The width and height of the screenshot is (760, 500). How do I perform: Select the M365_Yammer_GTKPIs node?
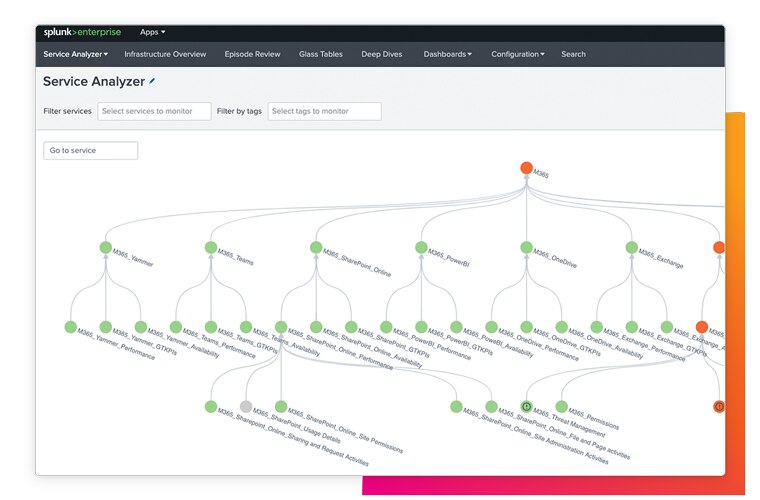tap(106, 327)
